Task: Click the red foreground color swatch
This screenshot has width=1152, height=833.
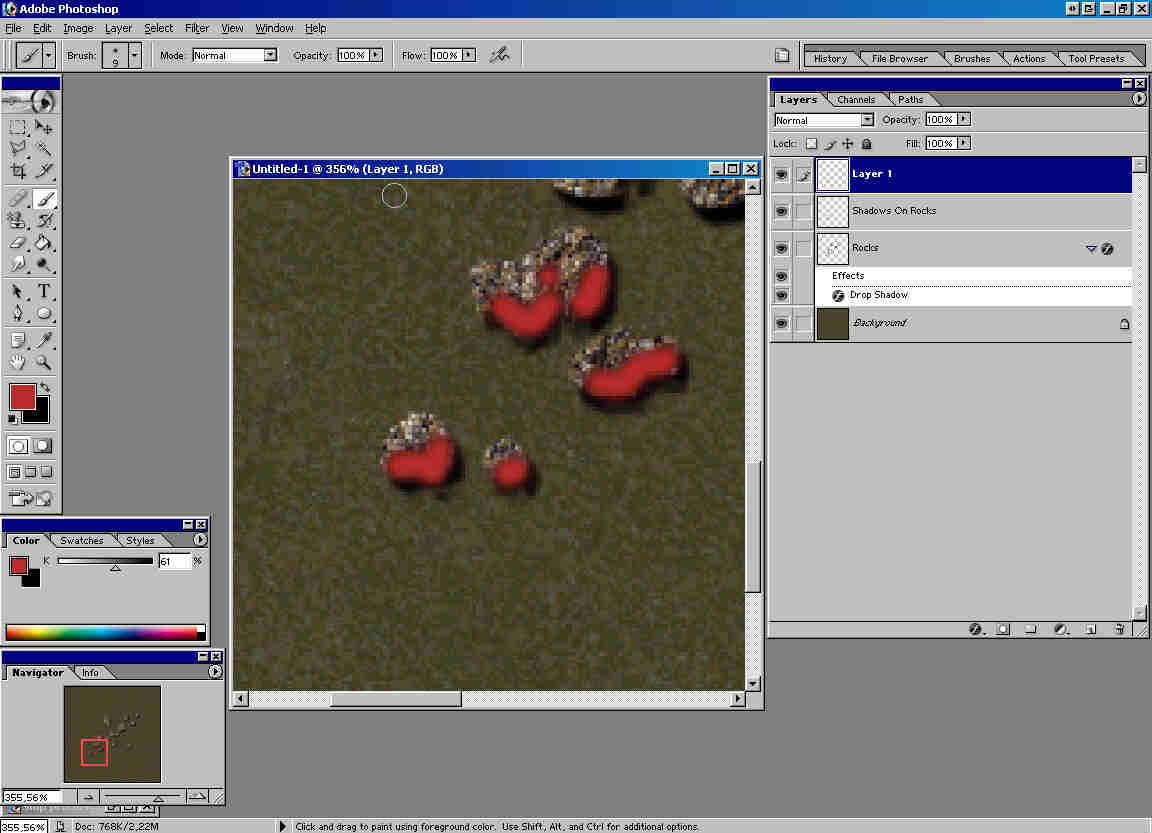Action: pos(22,396)
